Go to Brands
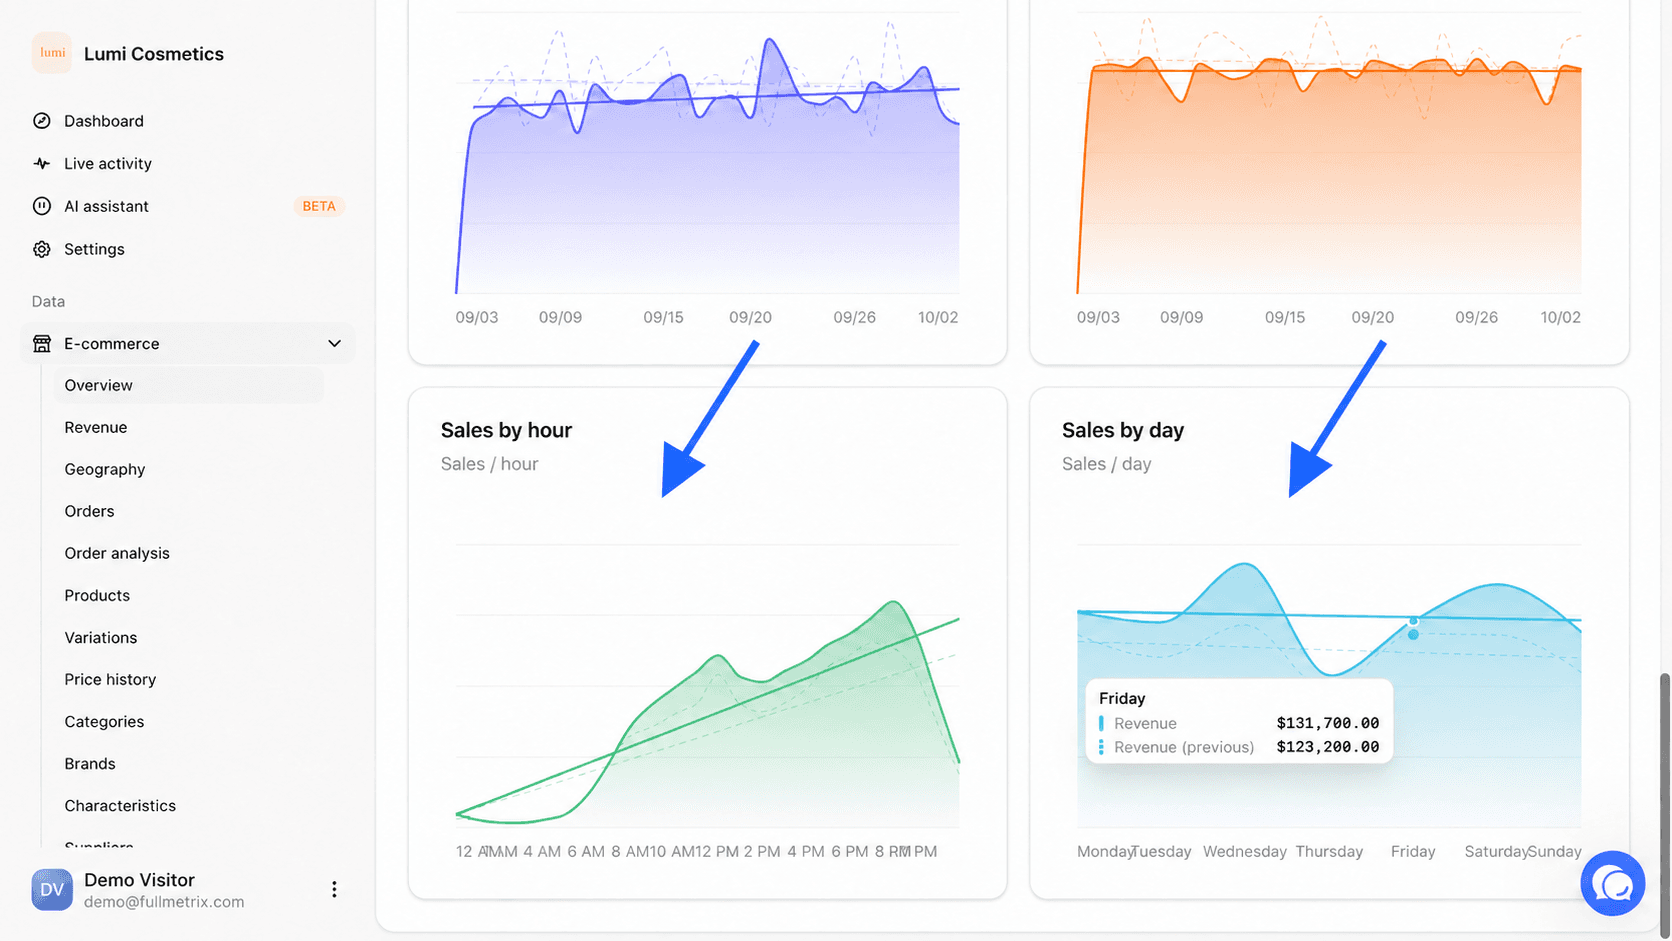 point(90,763)
